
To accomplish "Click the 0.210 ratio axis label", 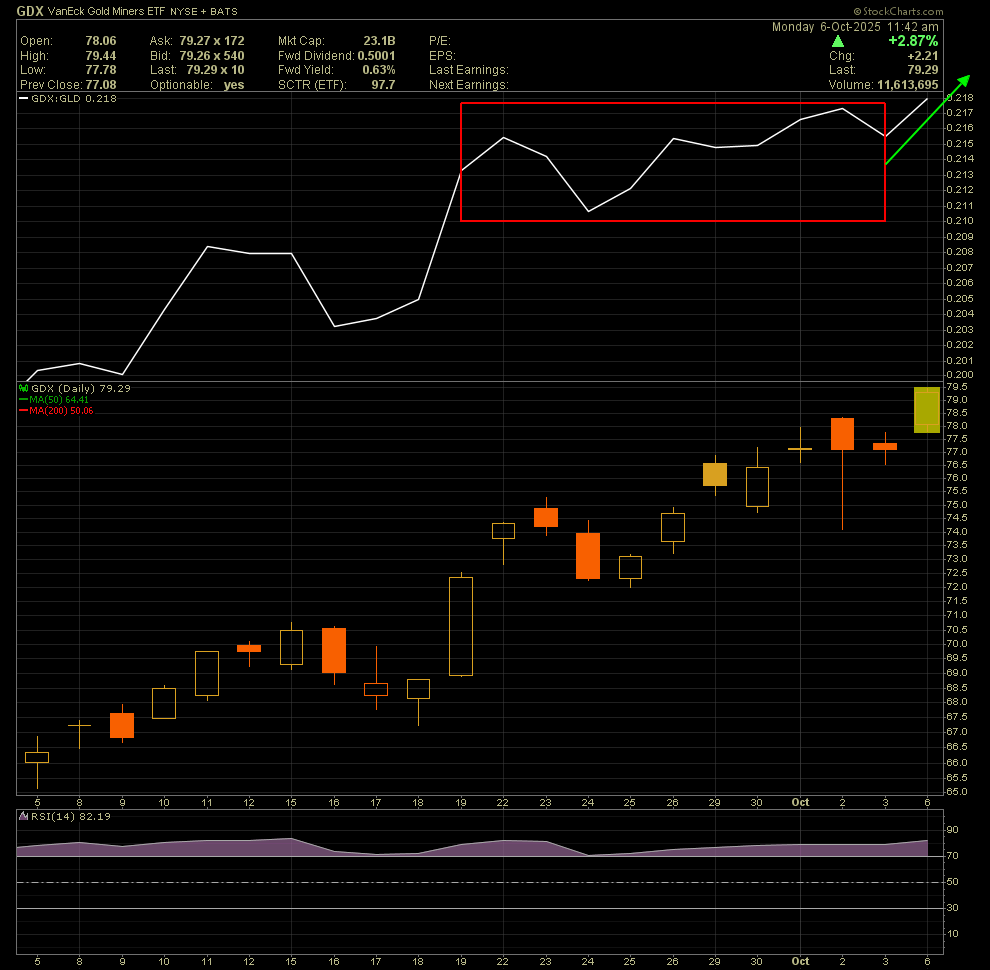I will coord(960,221).
